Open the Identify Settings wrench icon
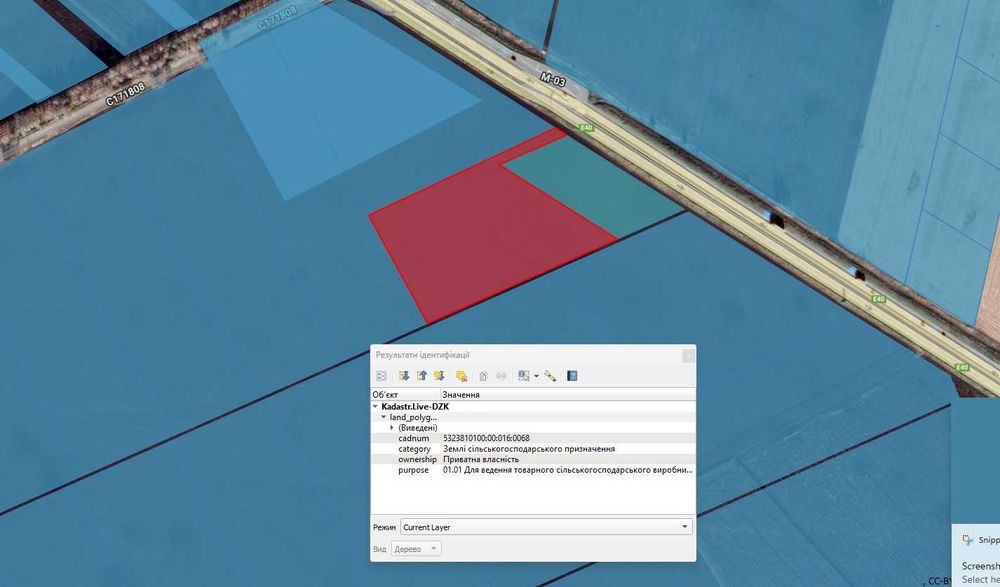Image resolution: width=1000 pixels, height=587 pixels. click(550, 376)
